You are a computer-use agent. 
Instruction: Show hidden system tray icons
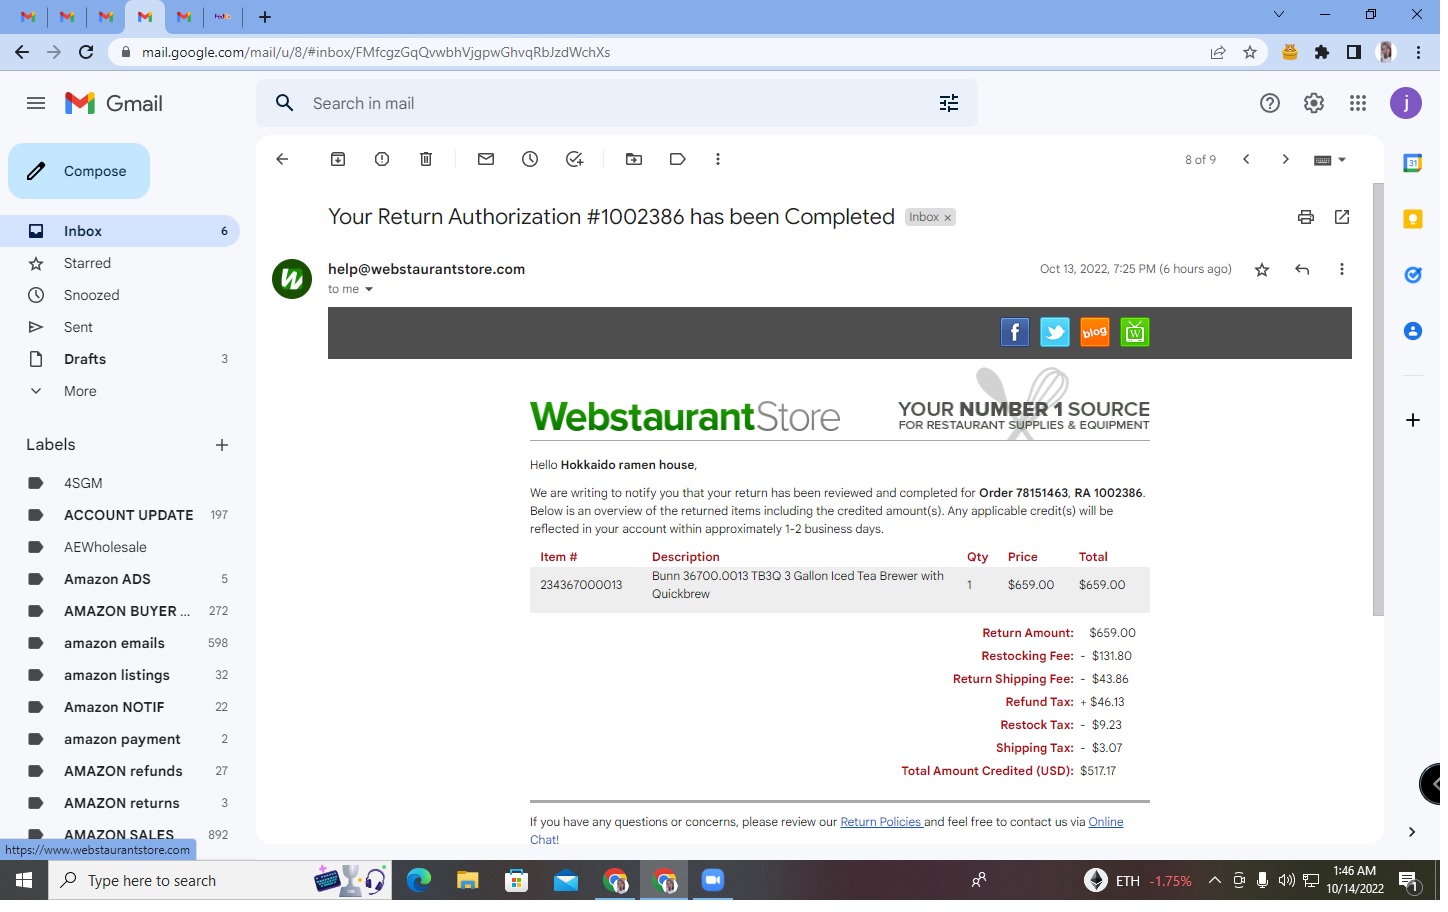(1214, 881)
